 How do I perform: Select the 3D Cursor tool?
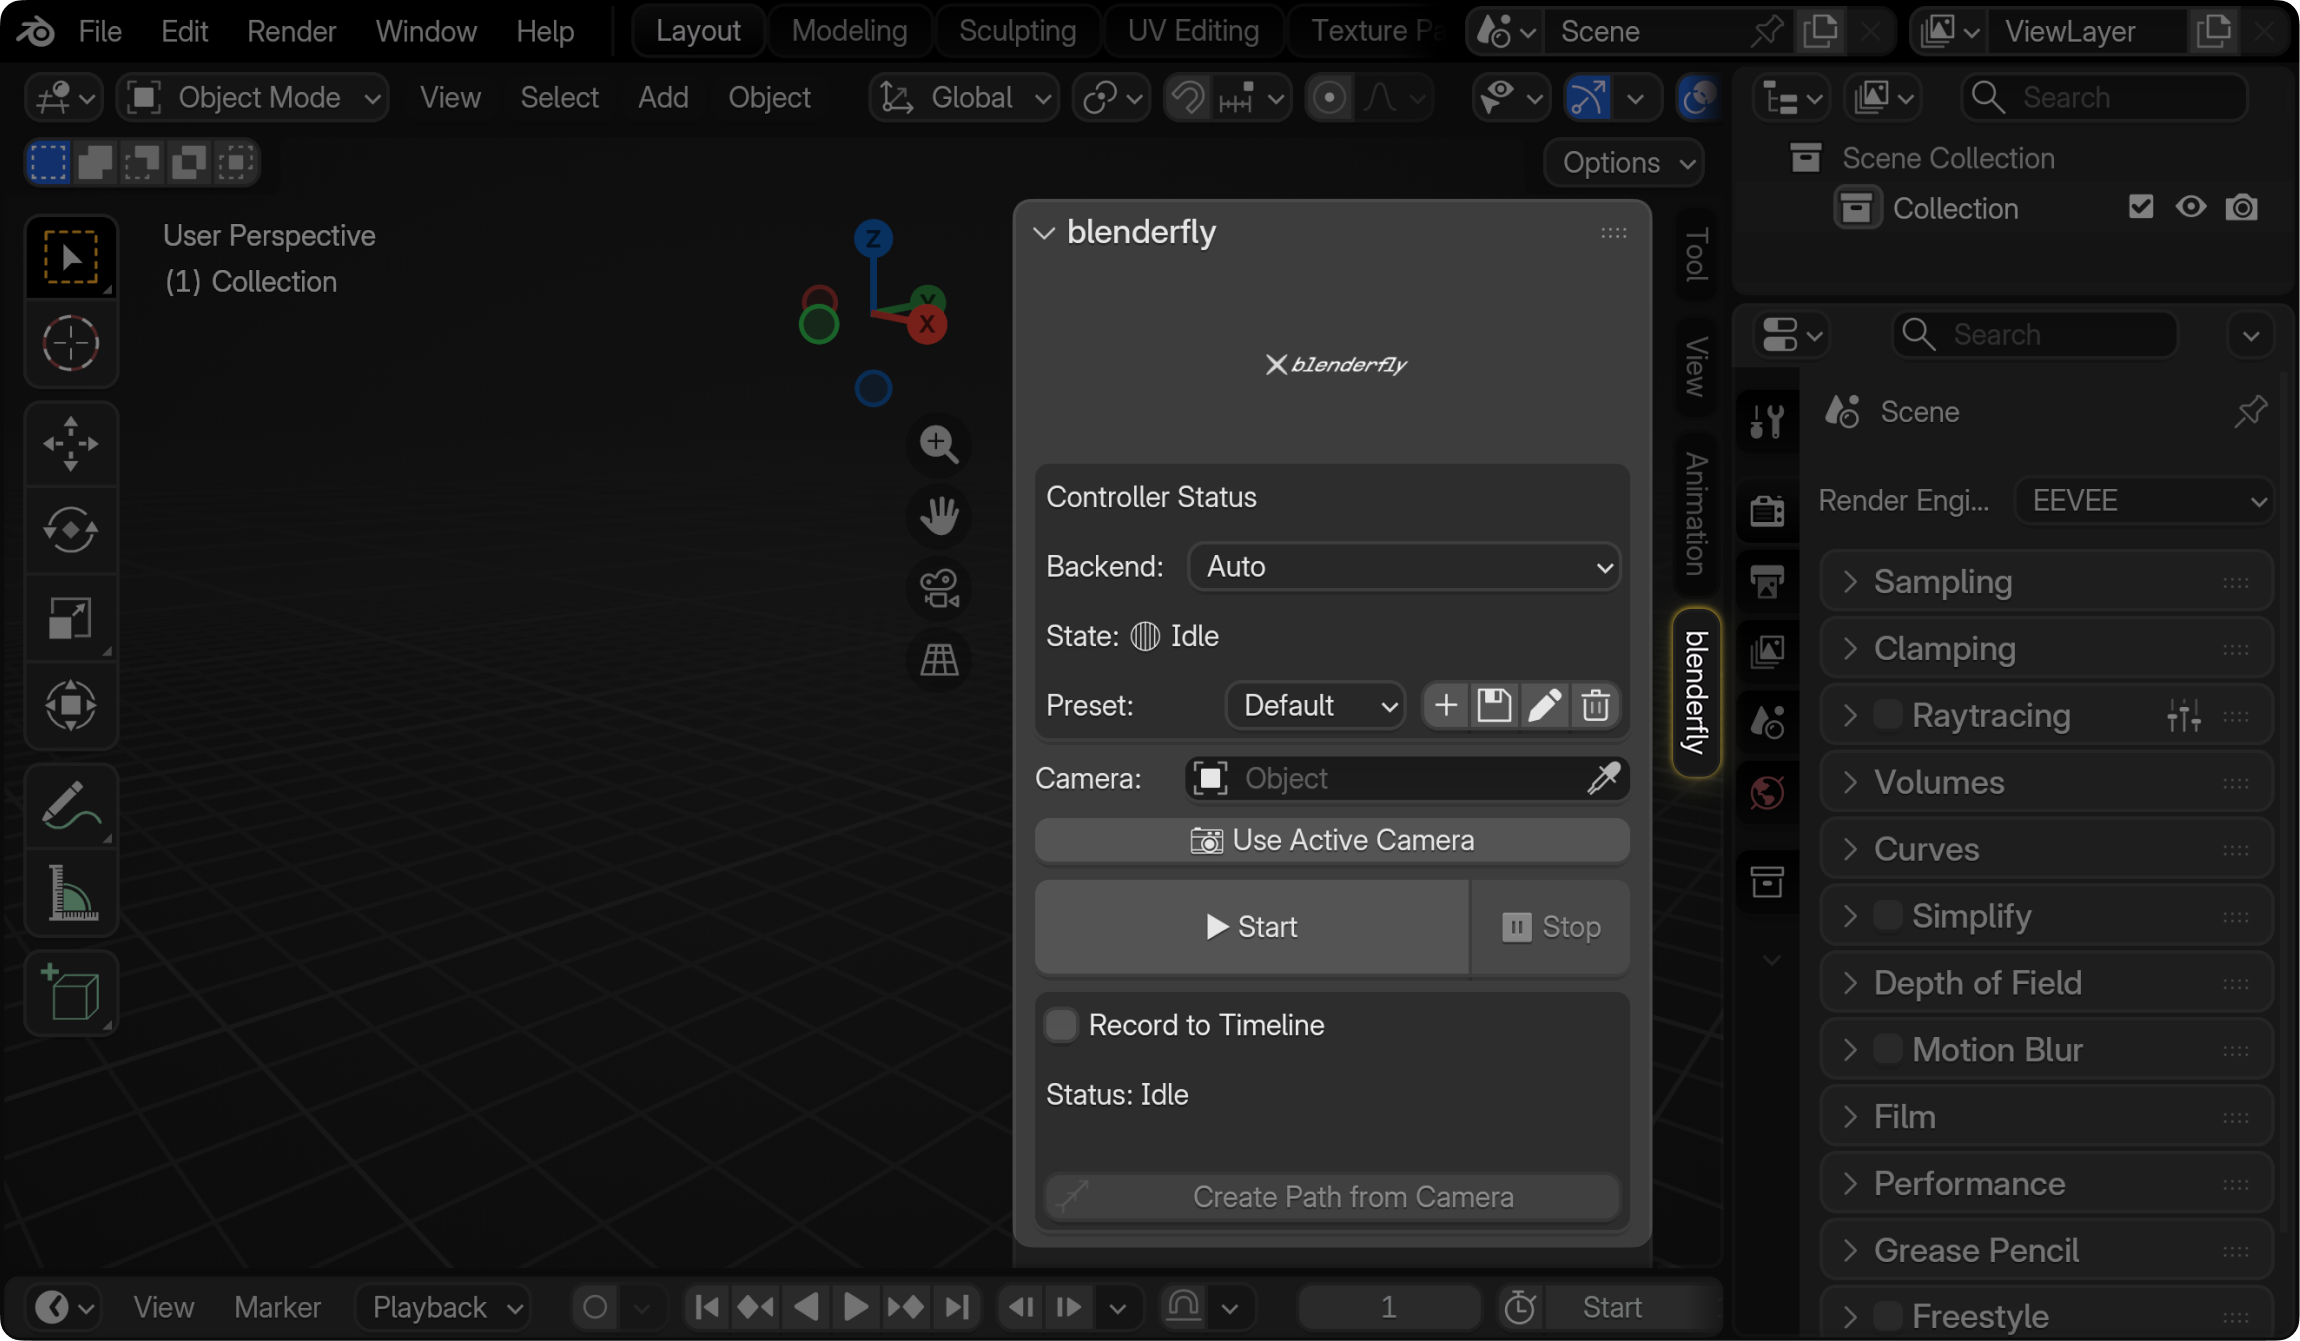pyautogui.click(x=71, y=344)
